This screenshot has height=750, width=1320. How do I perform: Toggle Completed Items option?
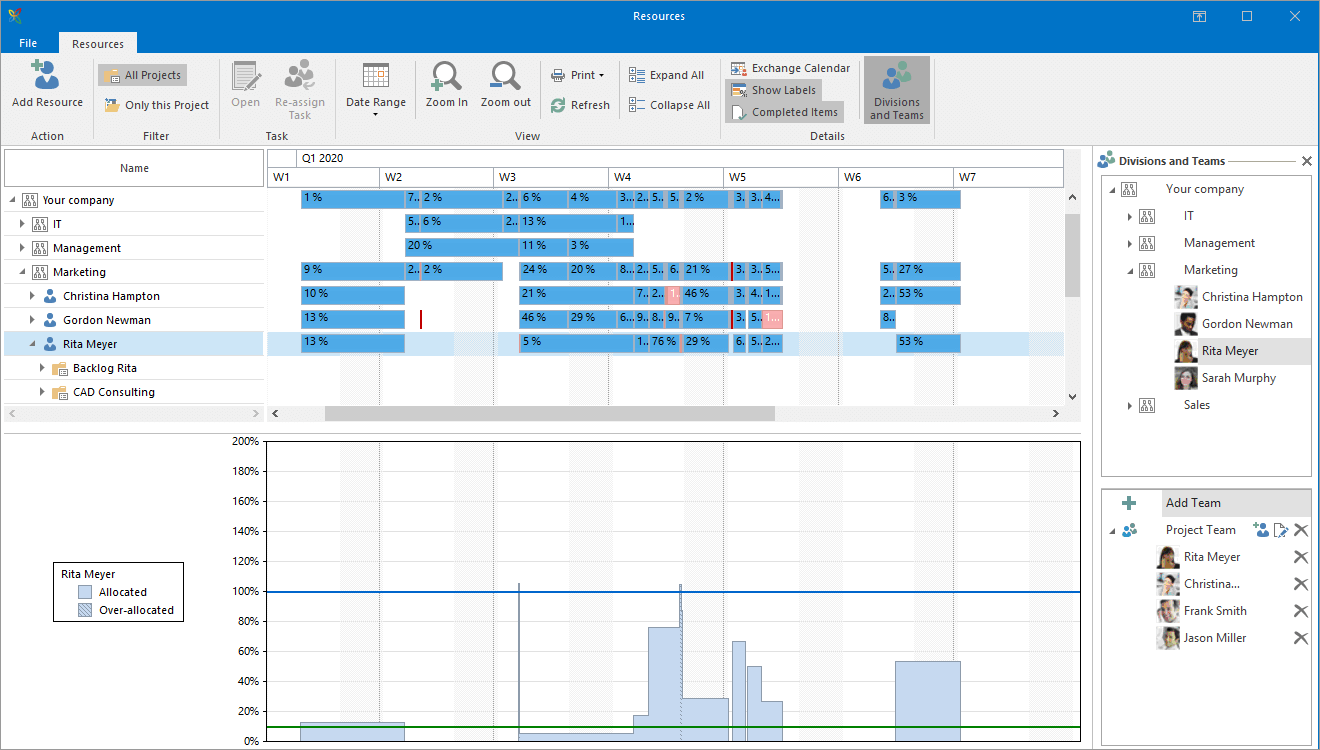(x=785, y=112)
